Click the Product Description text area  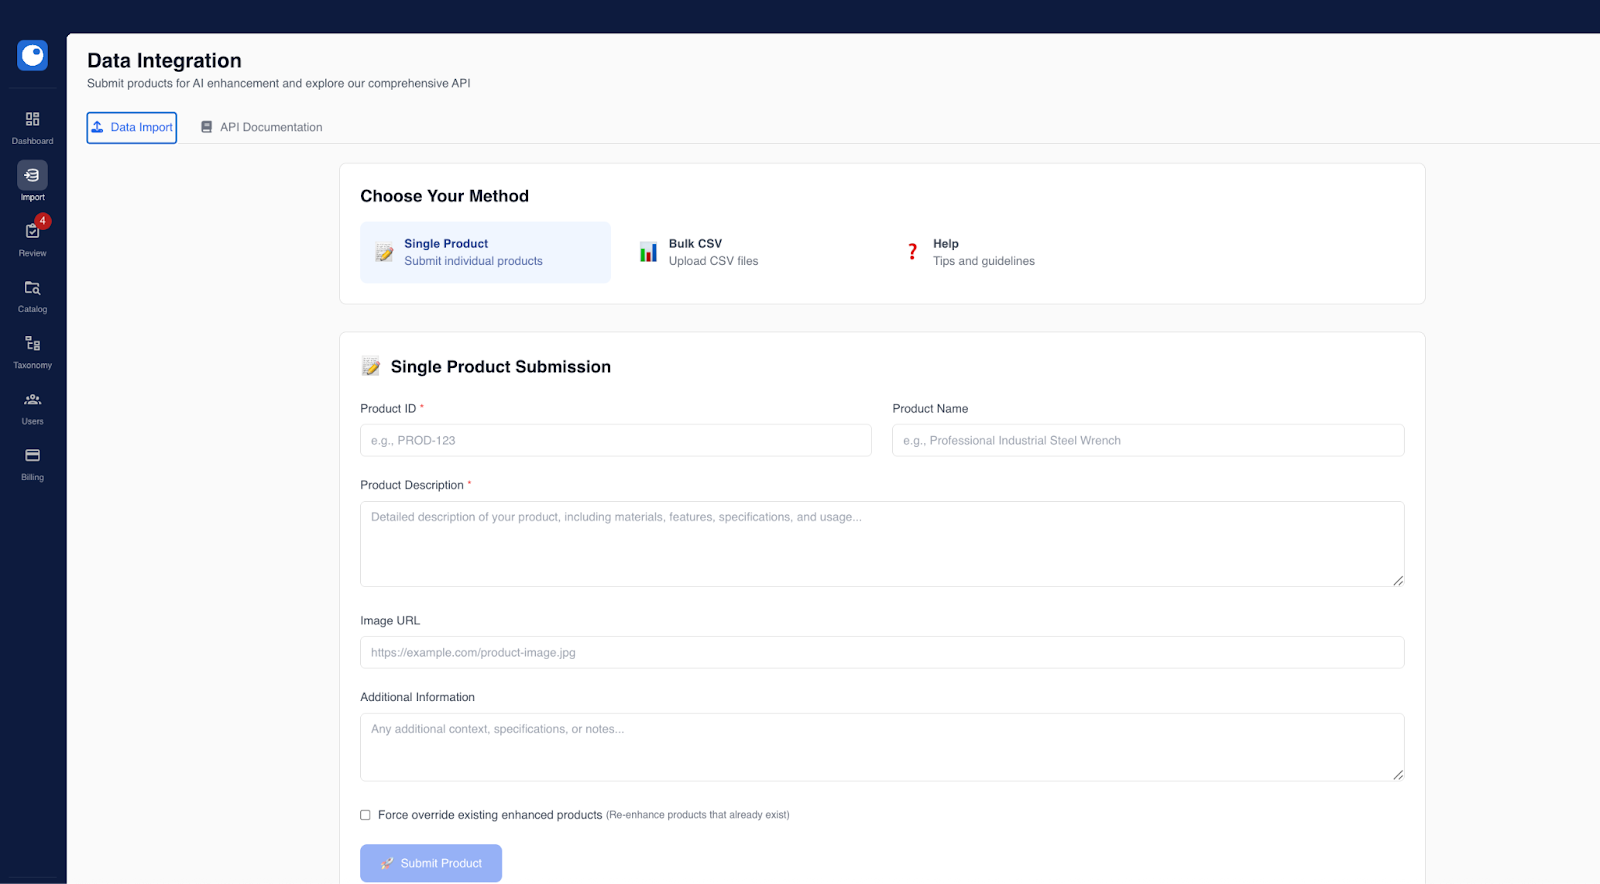[881, 543]
